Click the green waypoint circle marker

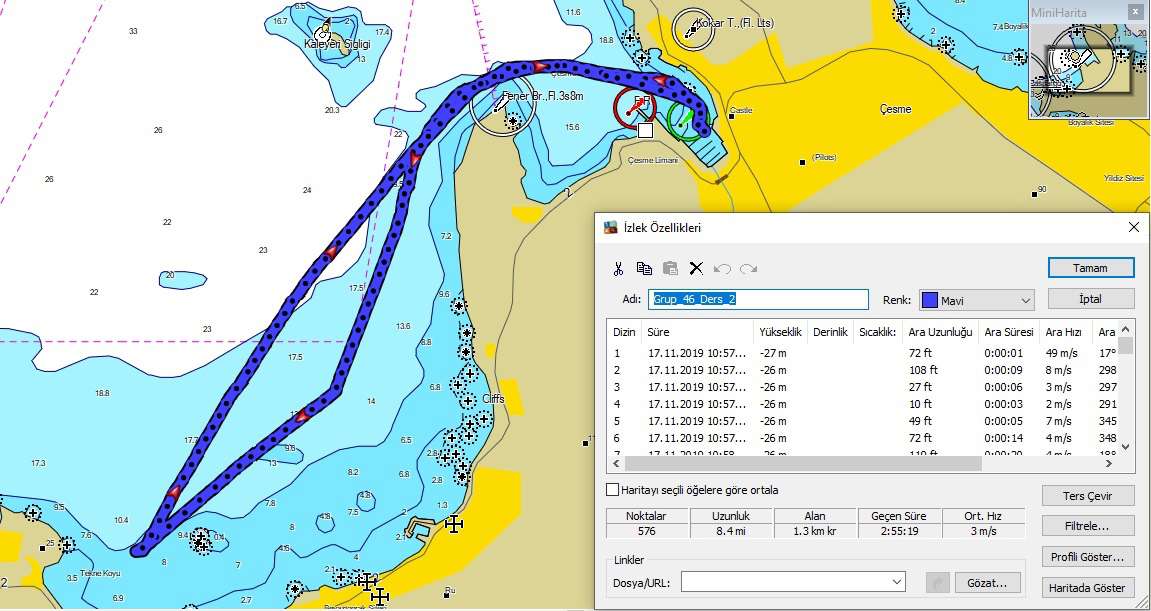tap(684, 120)
